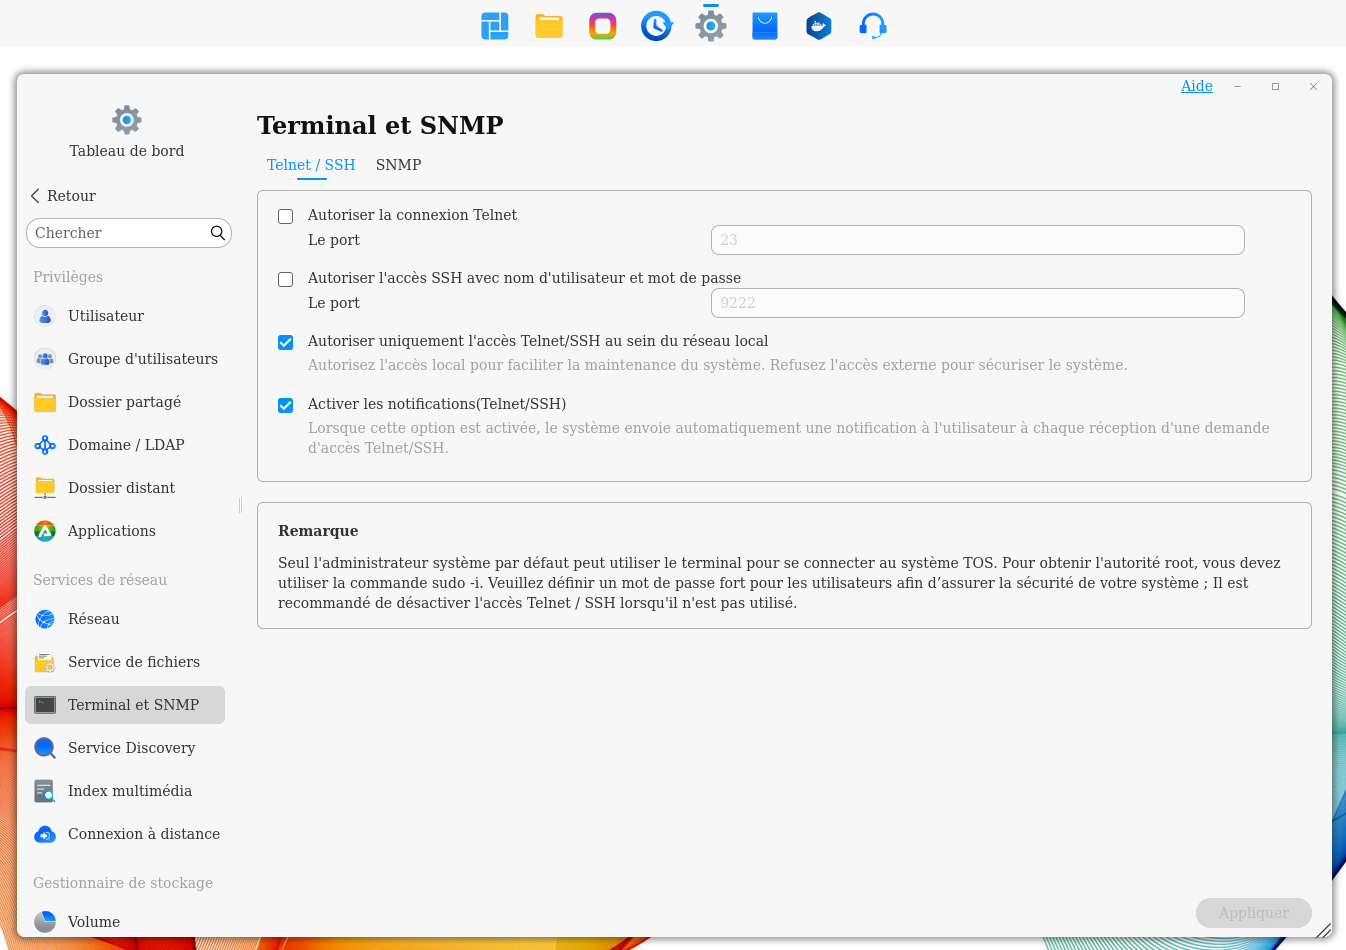This screenshot has height=950, width=1346.
Task: Open the Utilisateur settings icon
Action: point(45,316)
